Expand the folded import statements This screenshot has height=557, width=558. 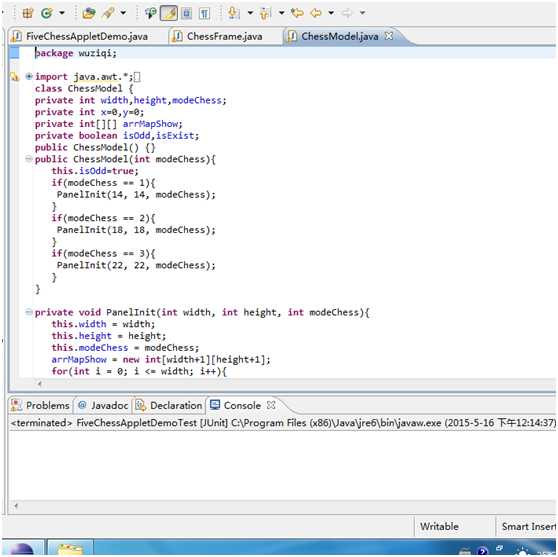coord(29,76)
